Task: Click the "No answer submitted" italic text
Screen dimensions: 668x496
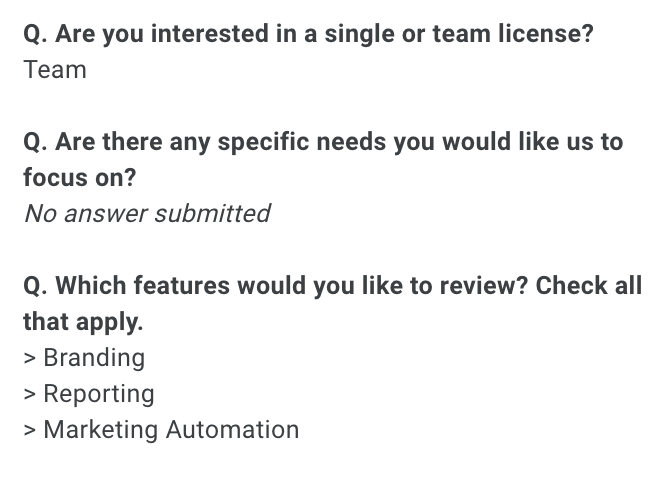Action: tap(147, 214)
